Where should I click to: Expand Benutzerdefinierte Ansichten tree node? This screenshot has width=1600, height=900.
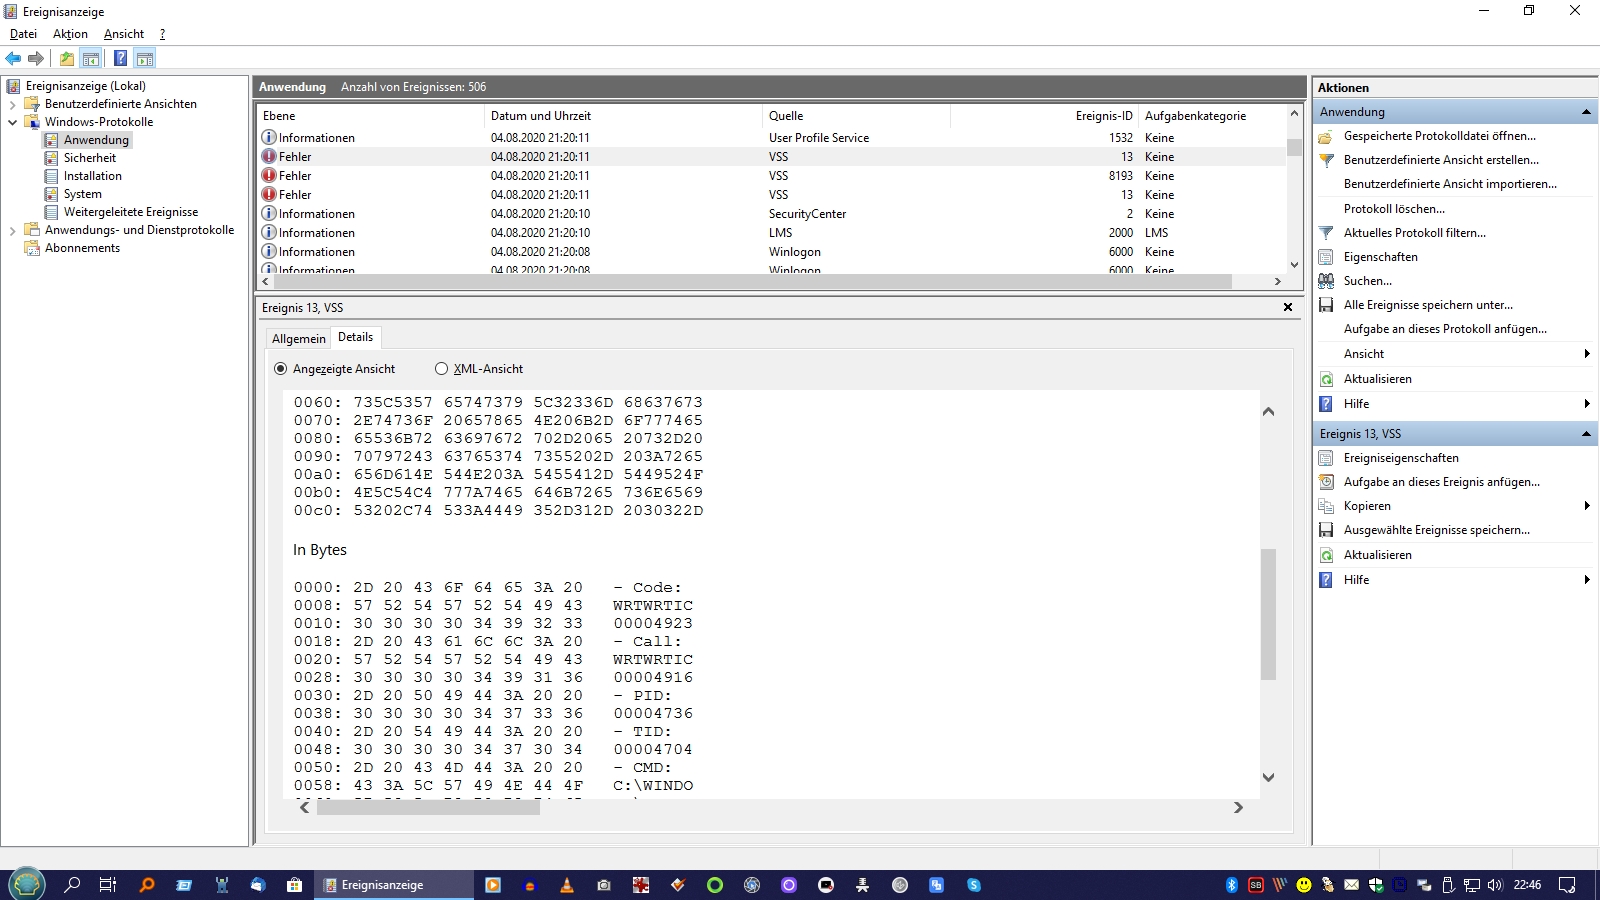12,104
